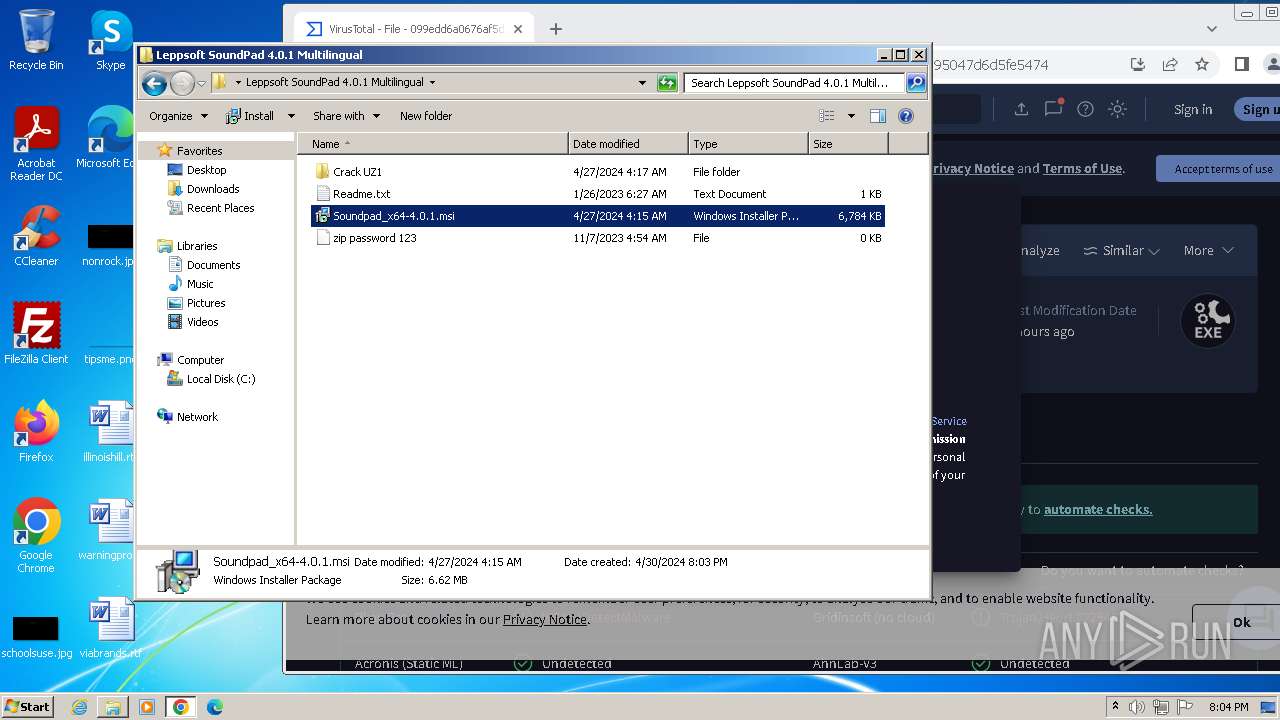
Task: Click Network in the navigation pane
Action: 197,417
